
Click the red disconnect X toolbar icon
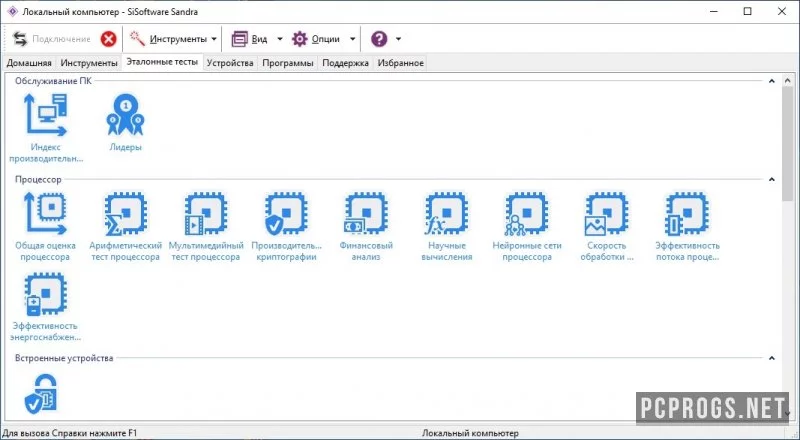tap(108, 39)
